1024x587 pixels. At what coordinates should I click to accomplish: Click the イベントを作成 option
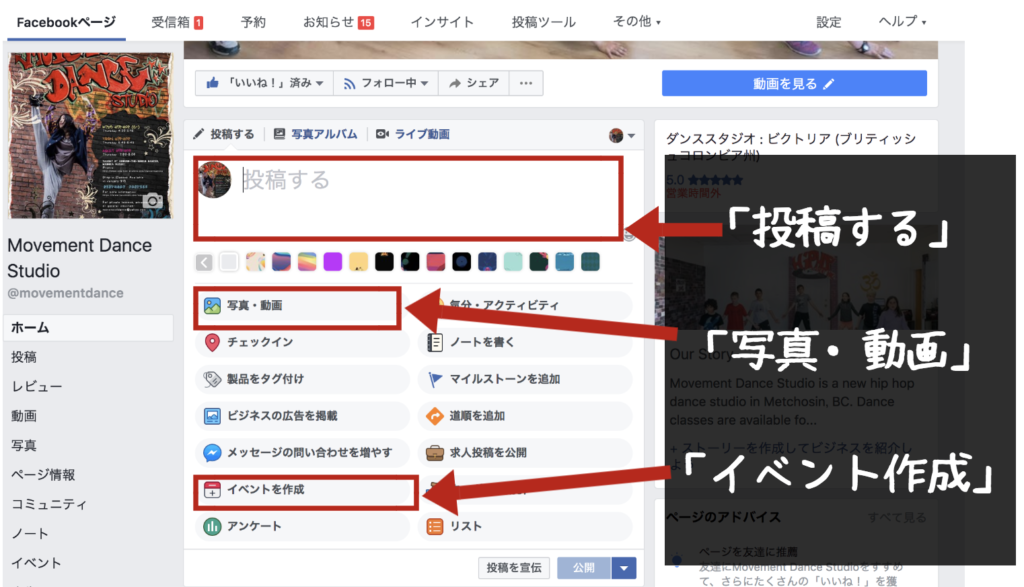[x=301, y=490]
